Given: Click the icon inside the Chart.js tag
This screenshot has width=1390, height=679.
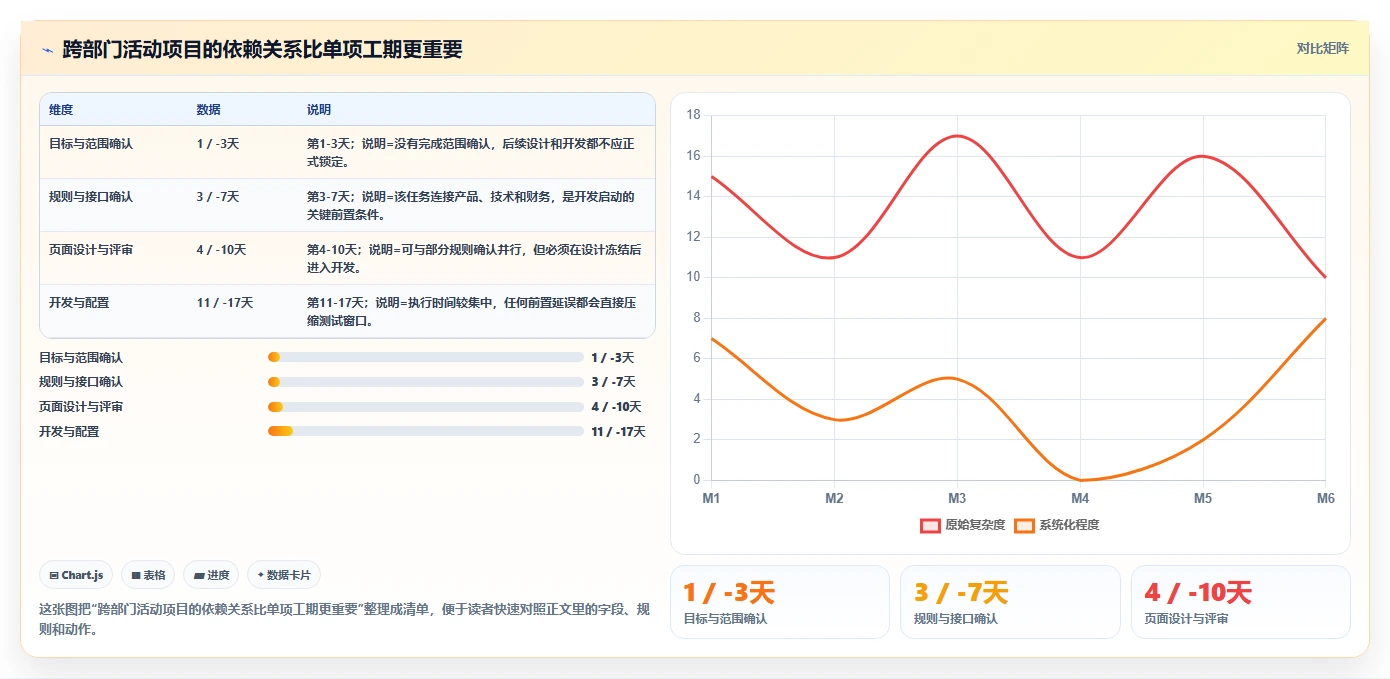Looking at the screenshot, I should click(54, 575).
